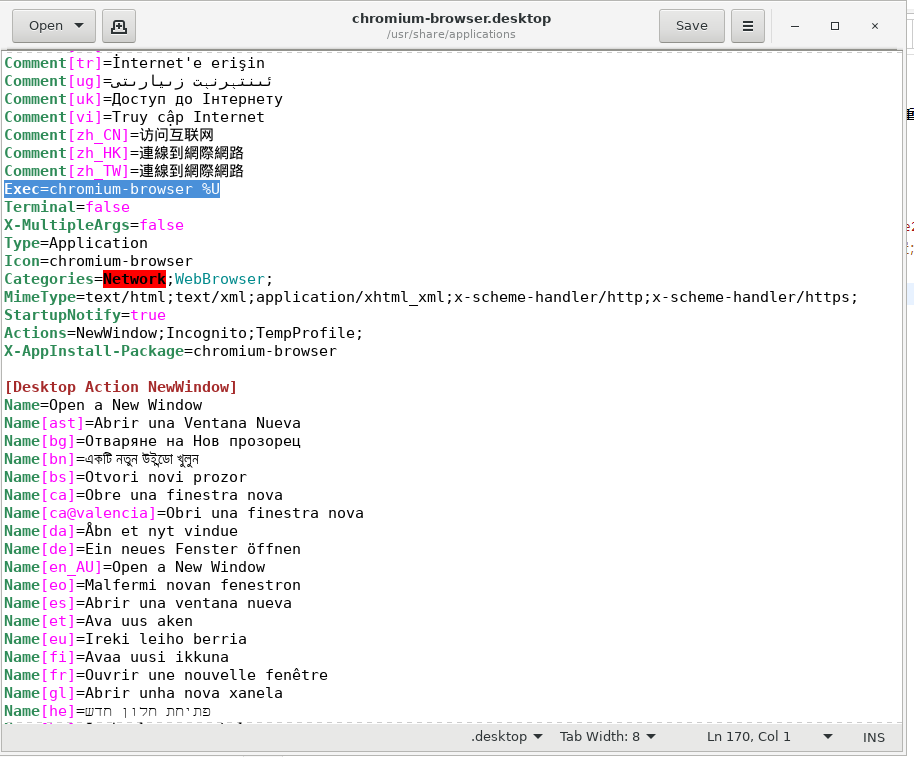
Task: Click the Comment[zh_TW] line
Action: [124, 171]
